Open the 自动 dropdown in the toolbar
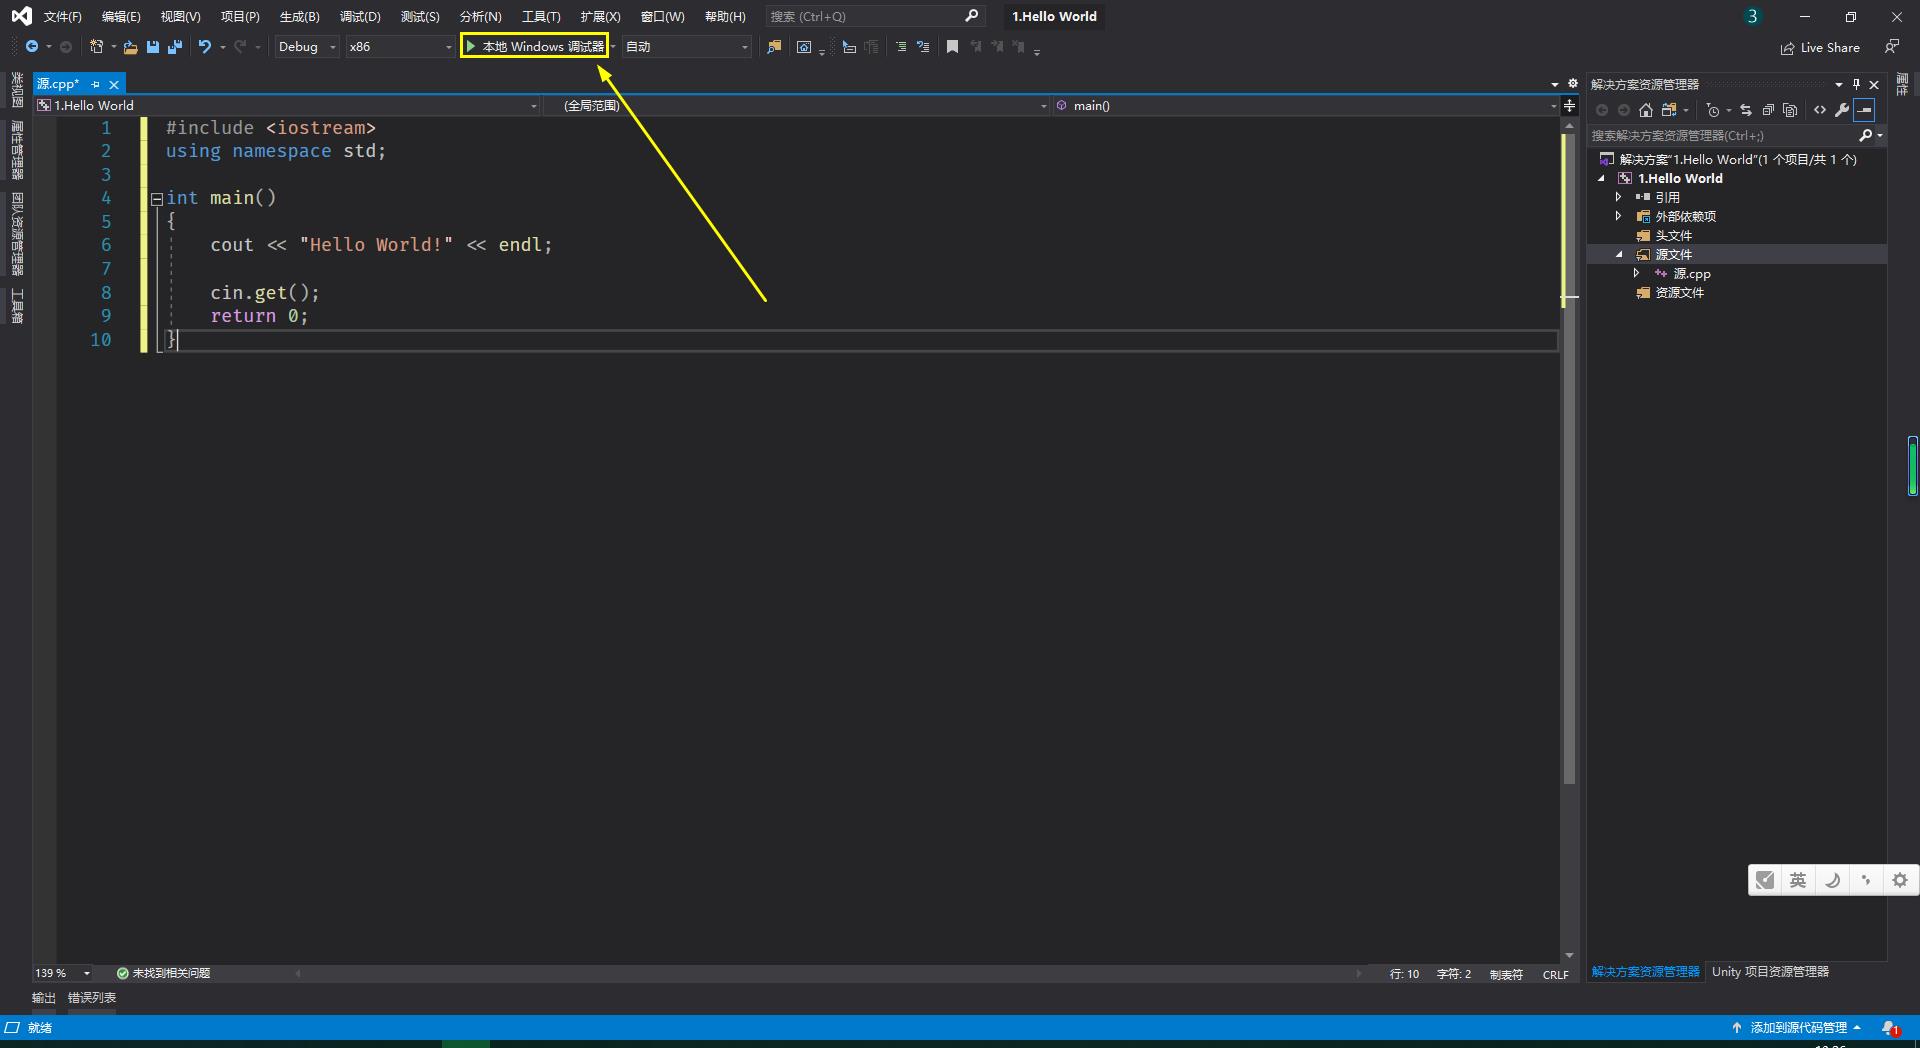 point(687,47)
